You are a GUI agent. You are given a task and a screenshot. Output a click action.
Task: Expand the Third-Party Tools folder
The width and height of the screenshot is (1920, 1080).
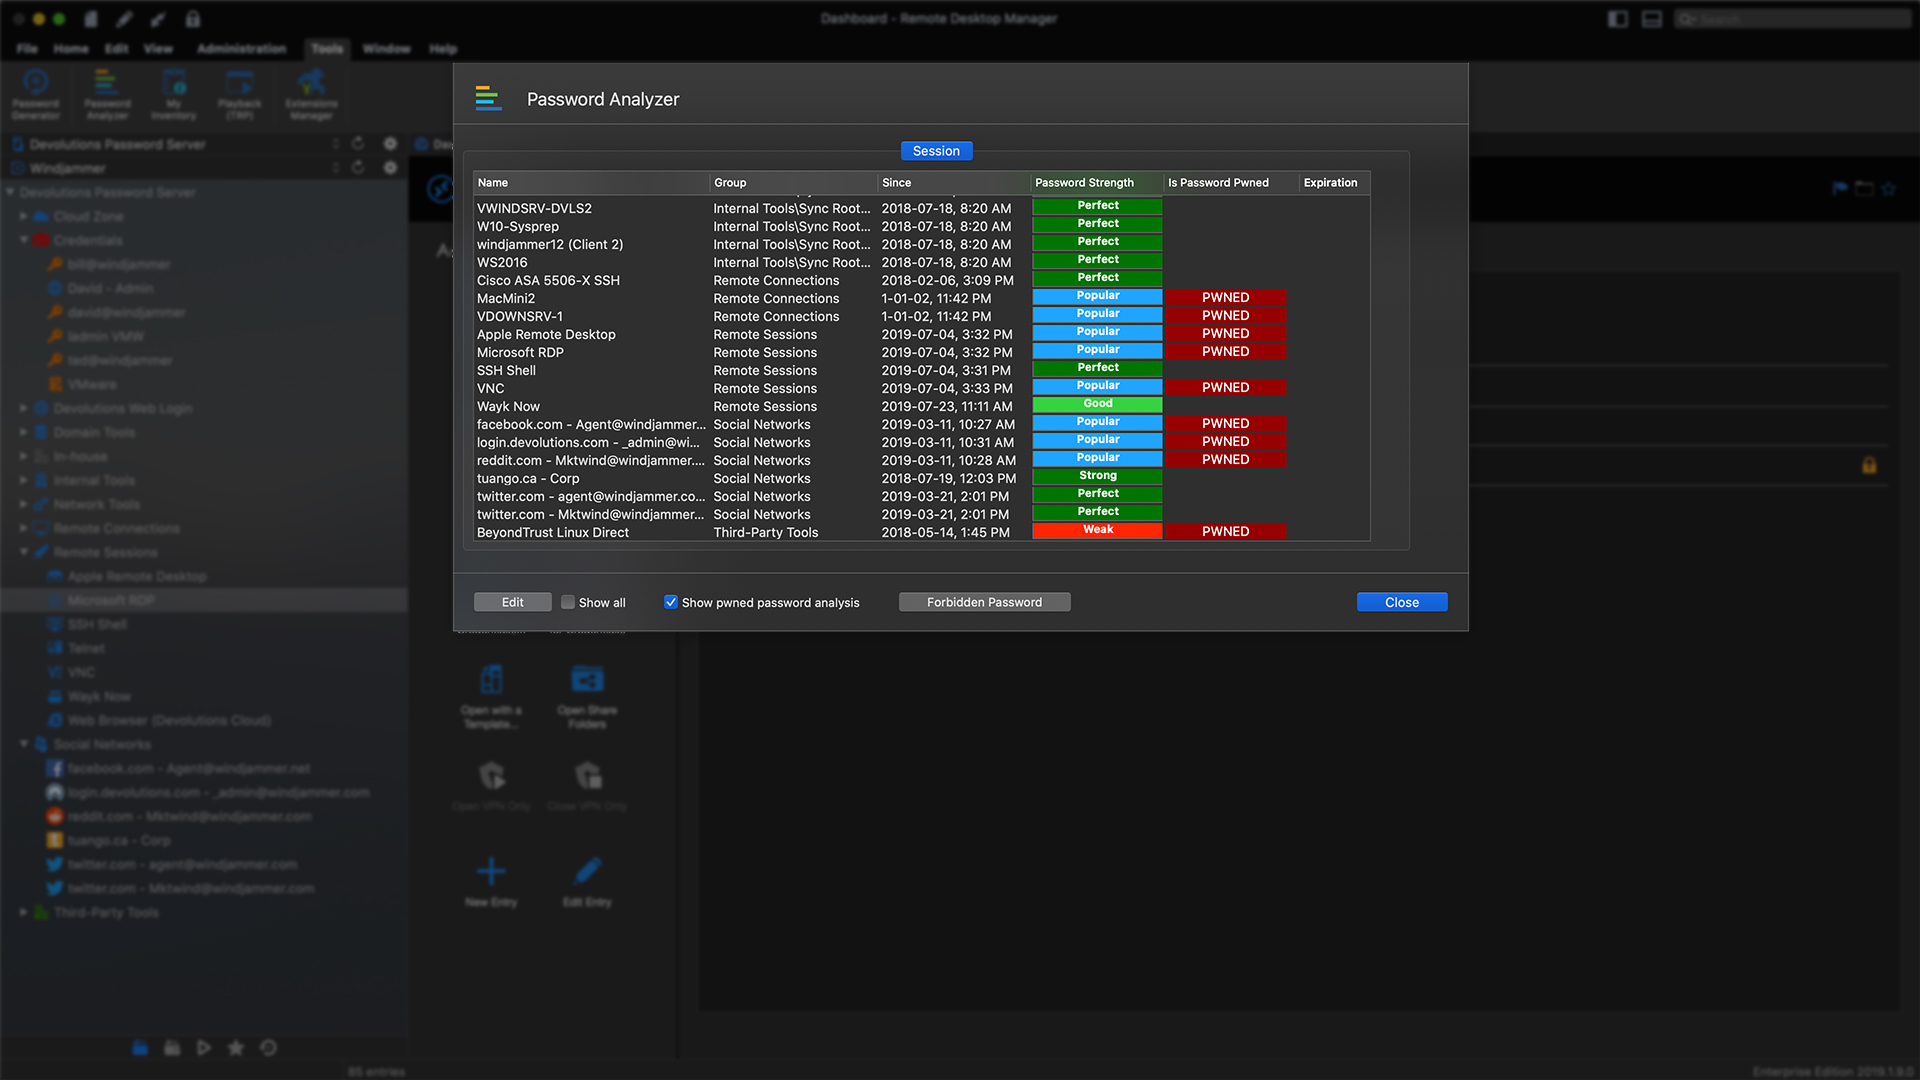coord(23,912)
